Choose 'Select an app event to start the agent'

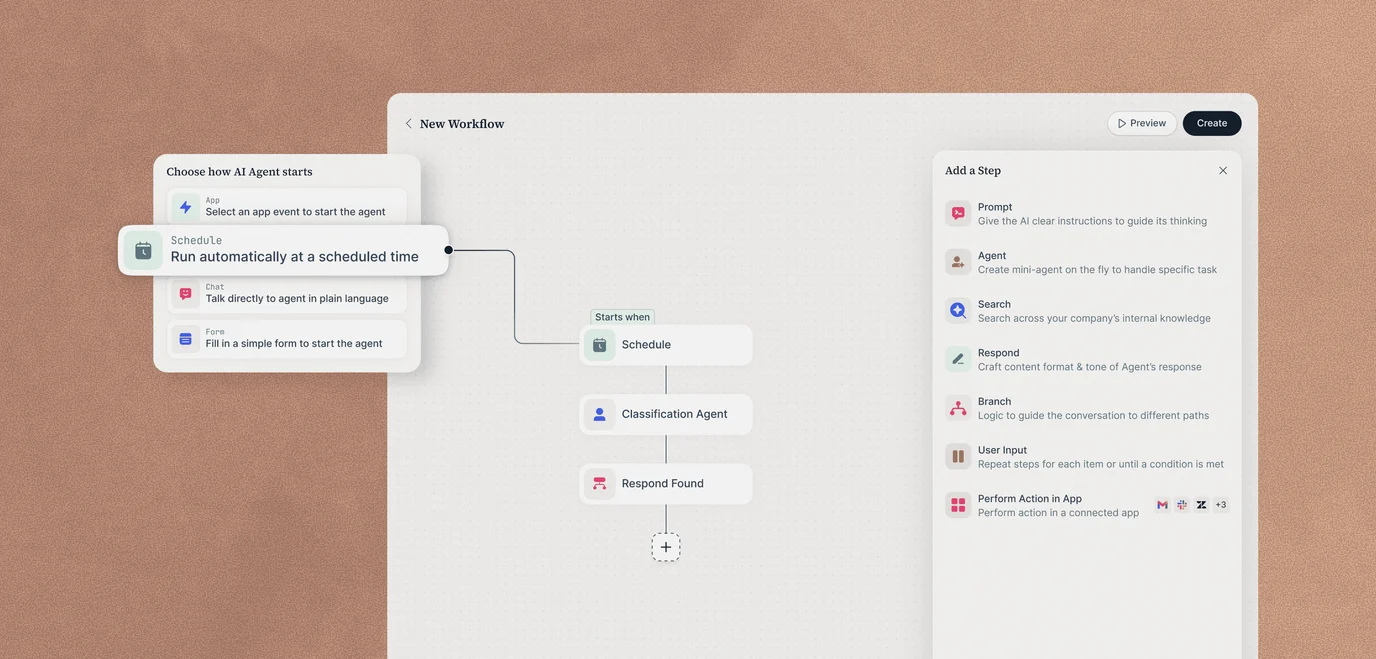pyautogui.click(x=295, y=212)
